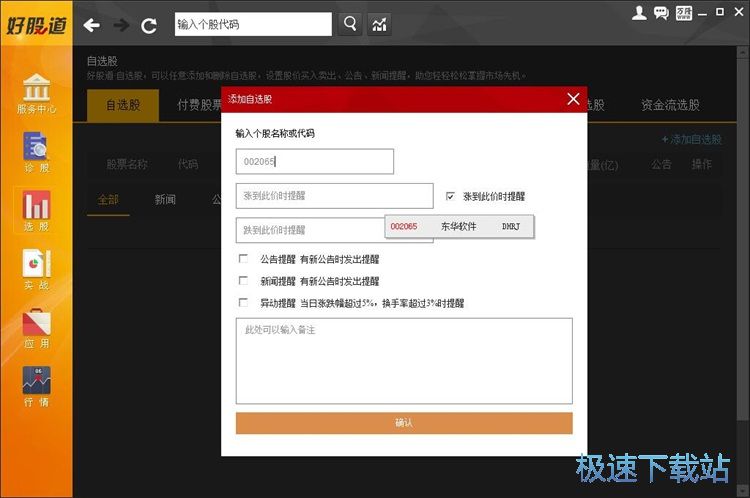Image resolution: width=750 pixels, height=498 pixels.
Task: Open the 应用 applications sidebar icon
Action: coord(36,329)
